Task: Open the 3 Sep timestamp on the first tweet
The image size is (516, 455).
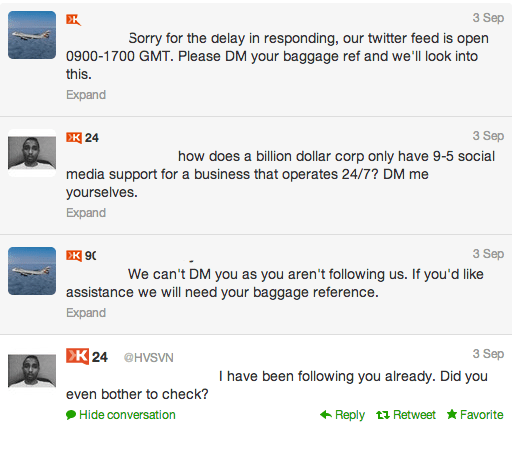Action: (x=488, y=18)
